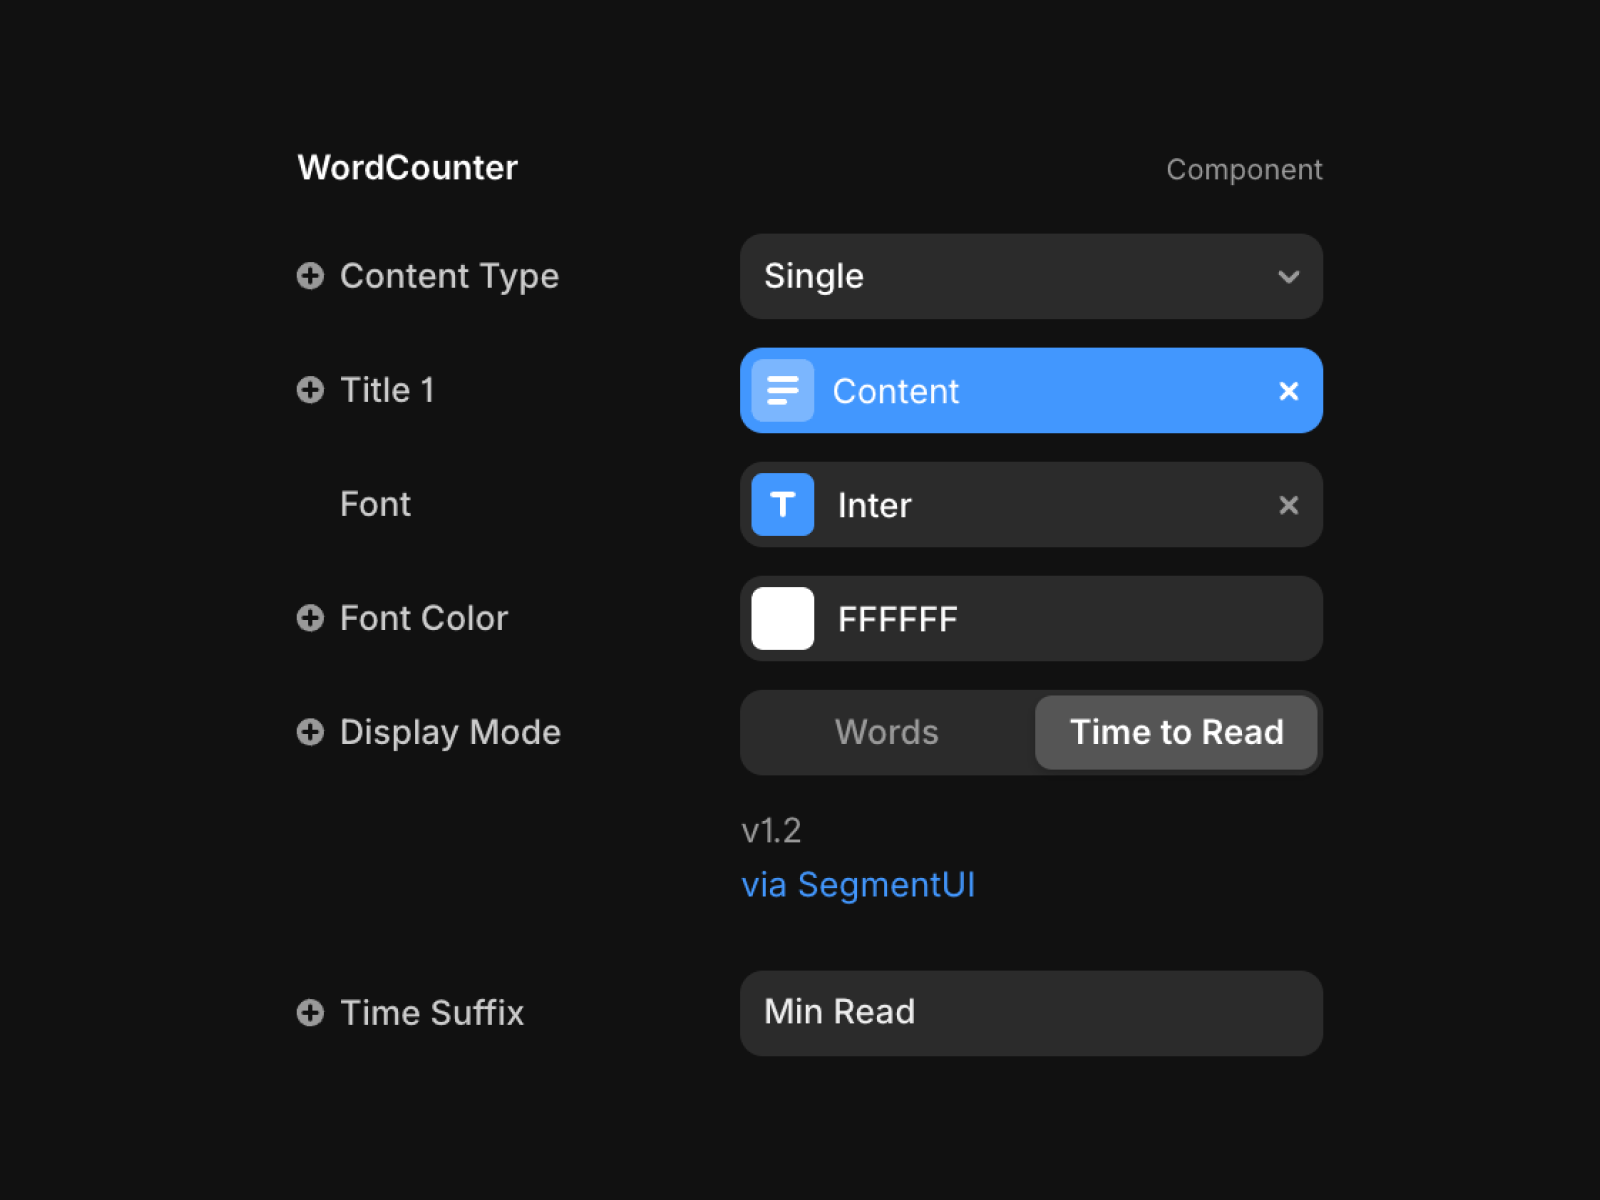The image size is (1600, 1200).
Task: Remove the Content variable with its X
Action: pyautogui.click(x=1289, y=391)
